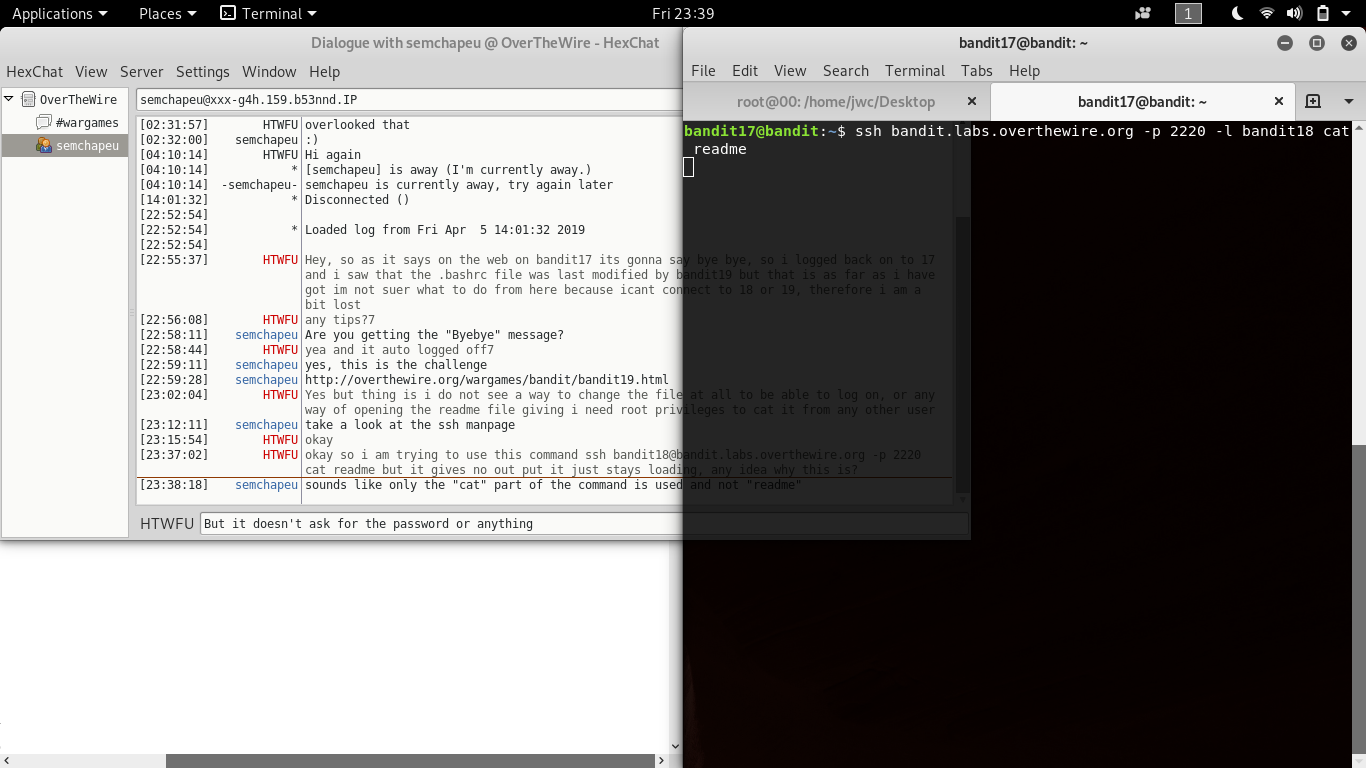Open the Terminal menu in terminal menubar
This screenshot has width=1366, height=768.
(x=915, y=71)
